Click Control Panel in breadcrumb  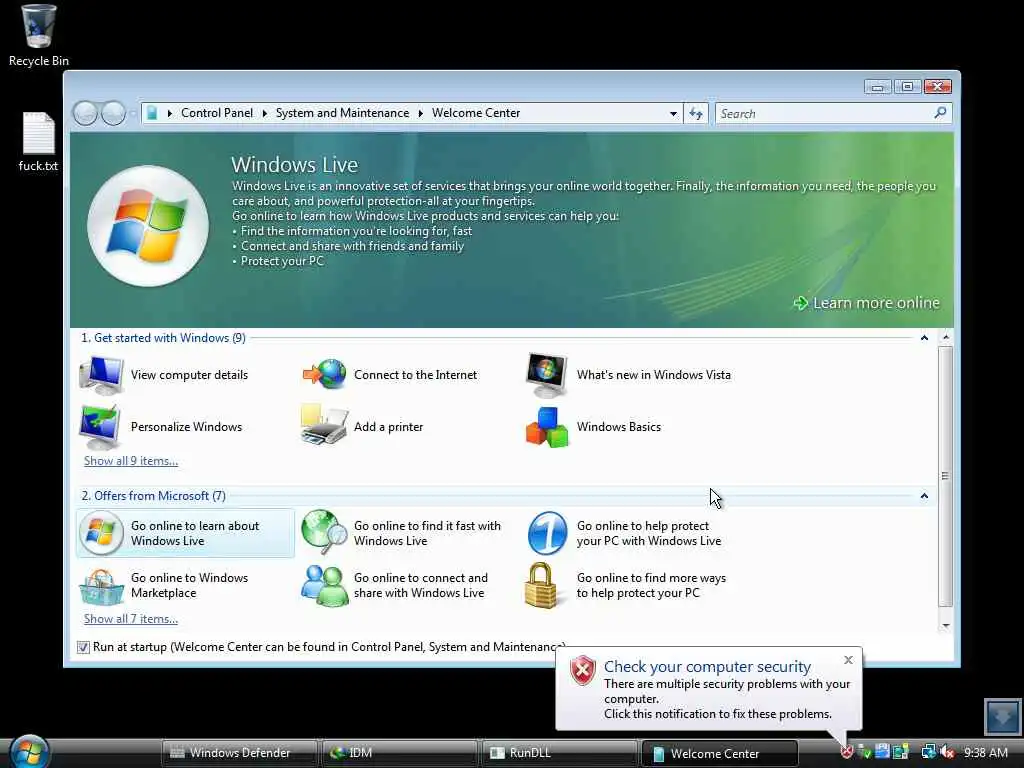point(217,113)
